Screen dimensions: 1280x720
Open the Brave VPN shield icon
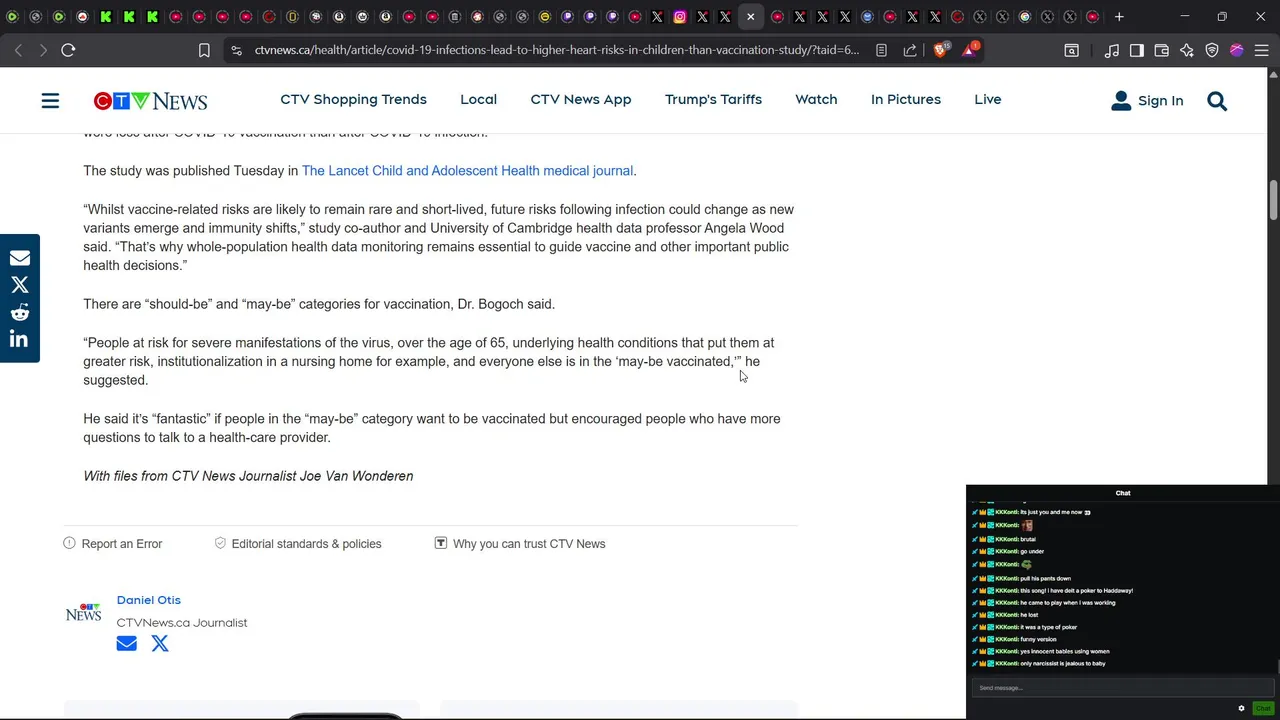click(1212, 50)
